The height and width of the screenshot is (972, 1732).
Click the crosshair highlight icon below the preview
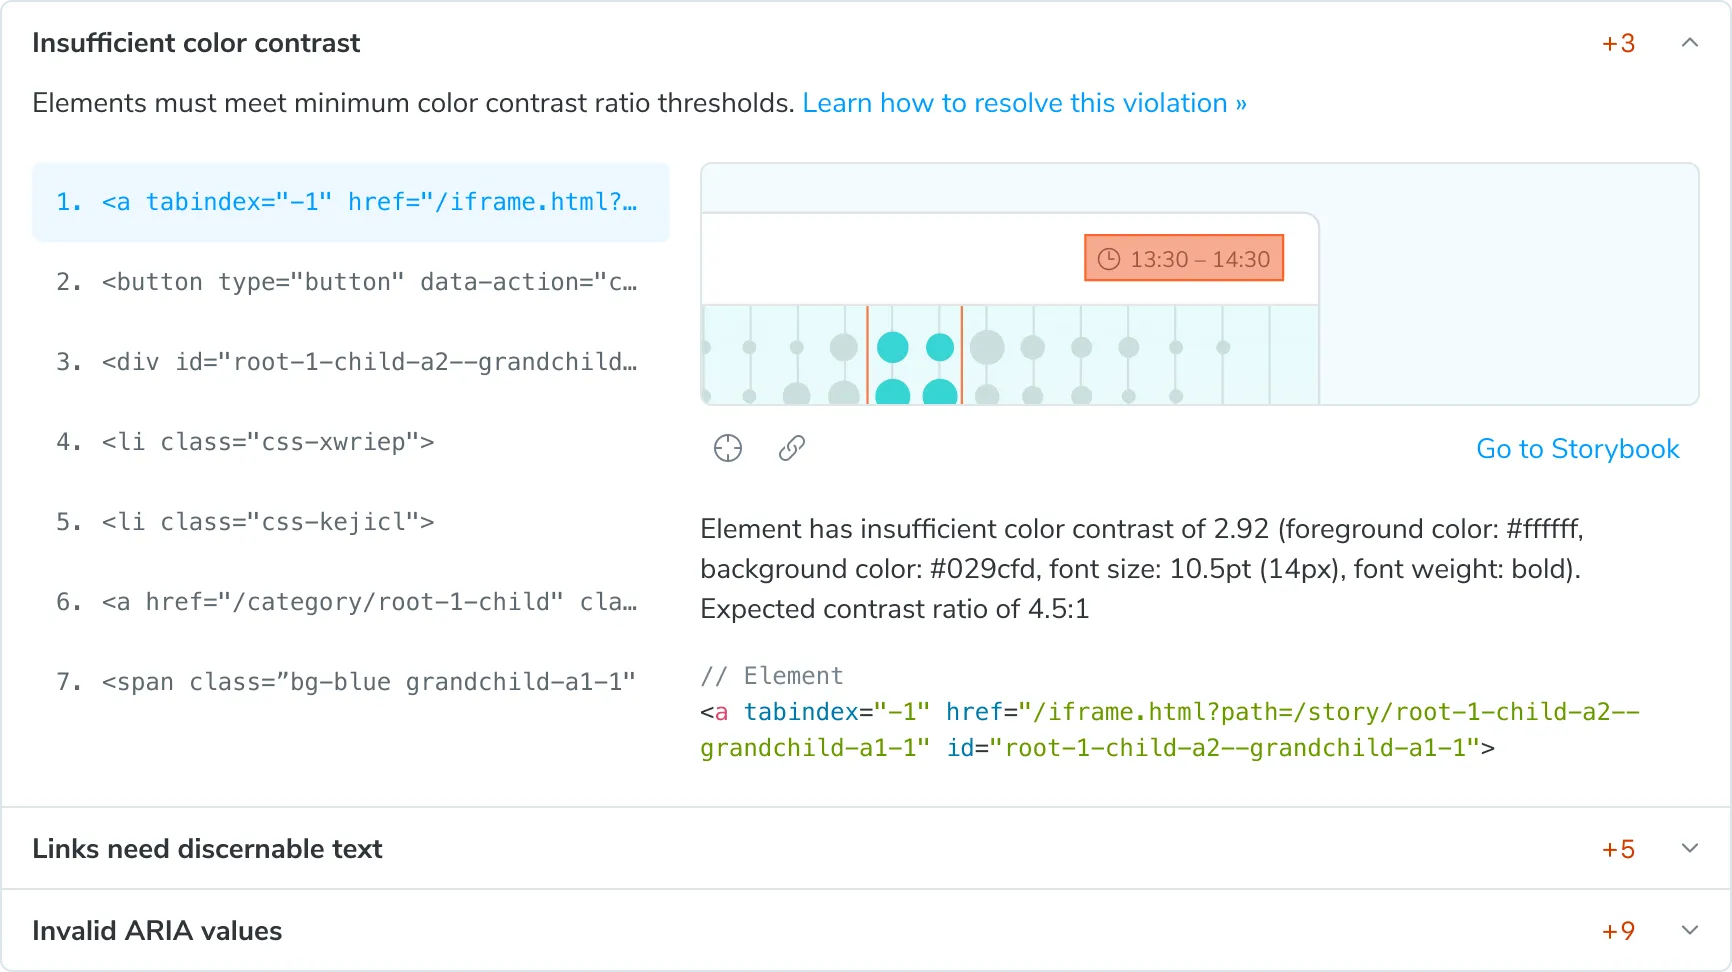[x=728, y=447]
